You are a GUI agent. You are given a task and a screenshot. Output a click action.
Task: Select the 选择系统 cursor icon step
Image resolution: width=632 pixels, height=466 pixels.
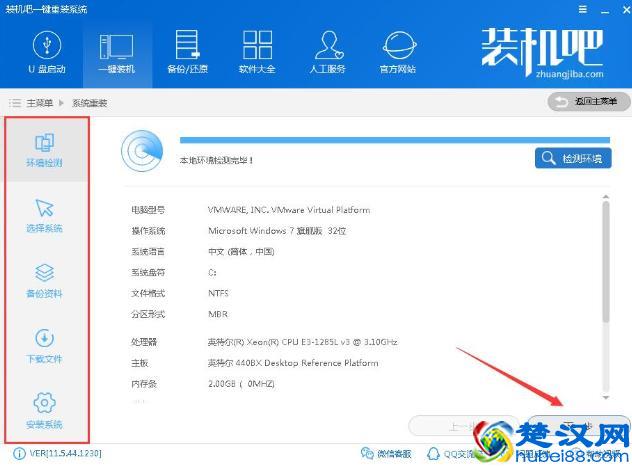(x=45, y=216)
